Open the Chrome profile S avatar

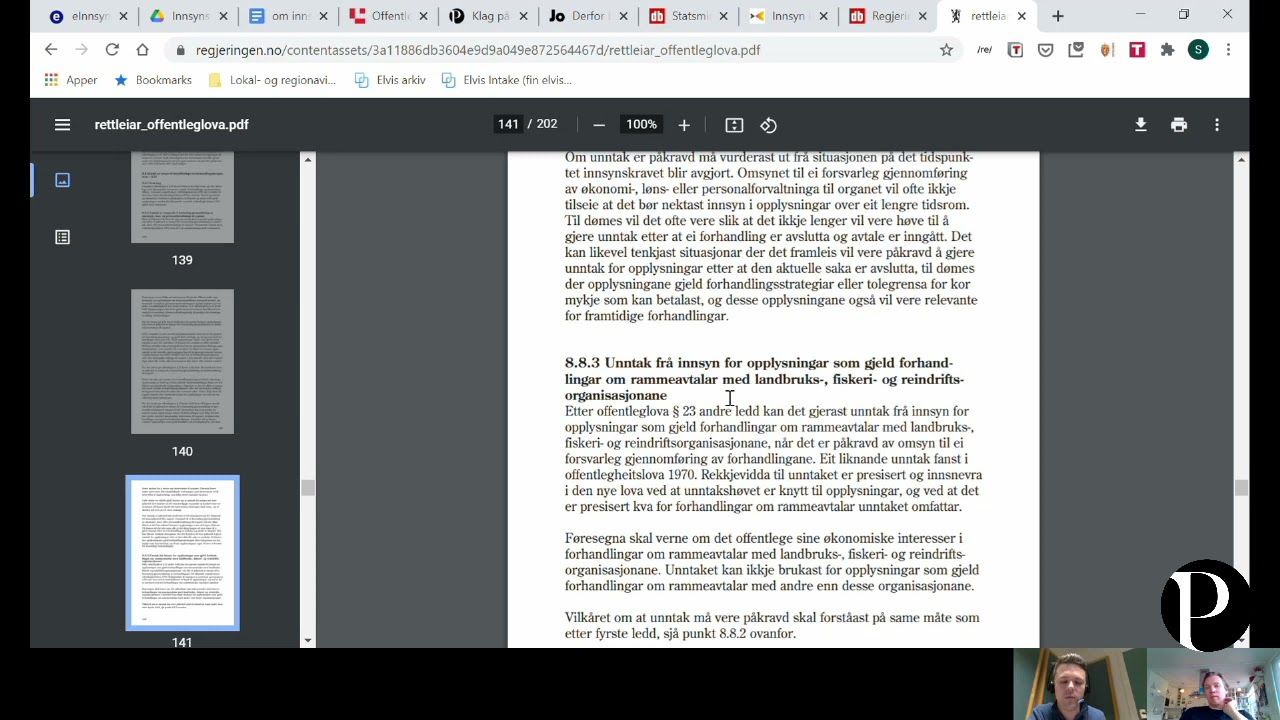[1198, 49]
